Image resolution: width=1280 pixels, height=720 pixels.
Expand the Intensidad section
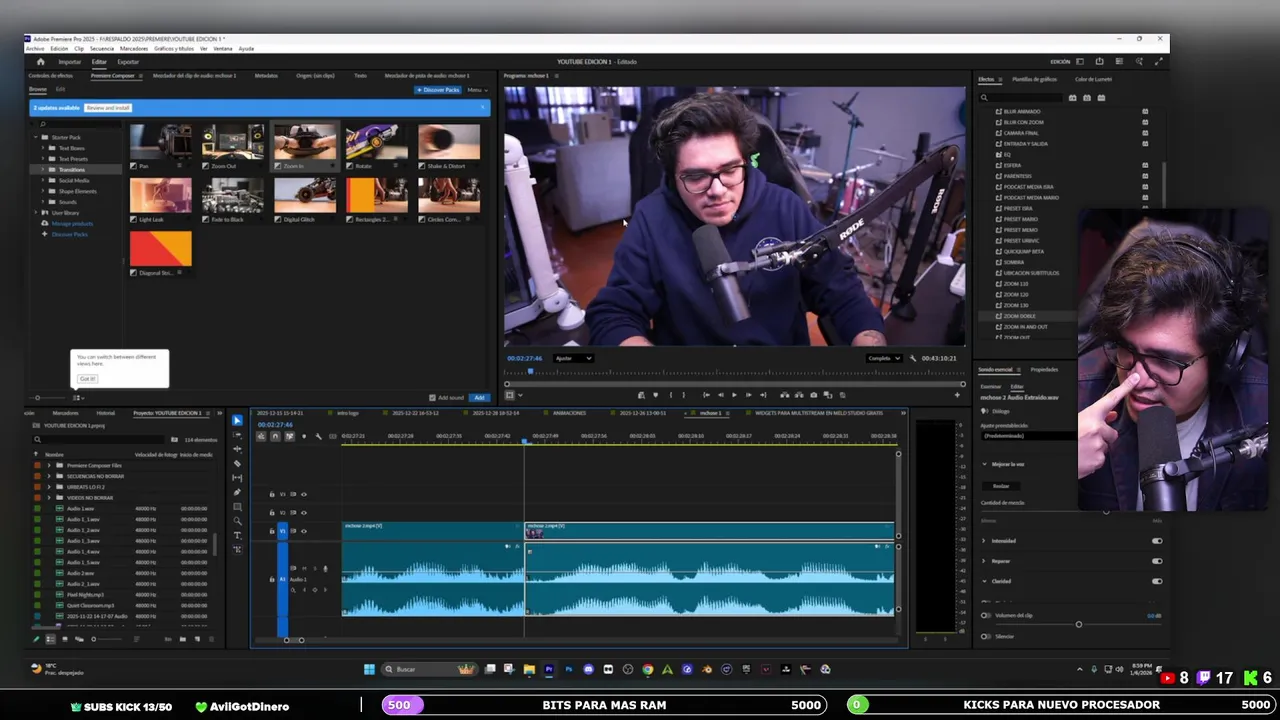pos(984,541)
